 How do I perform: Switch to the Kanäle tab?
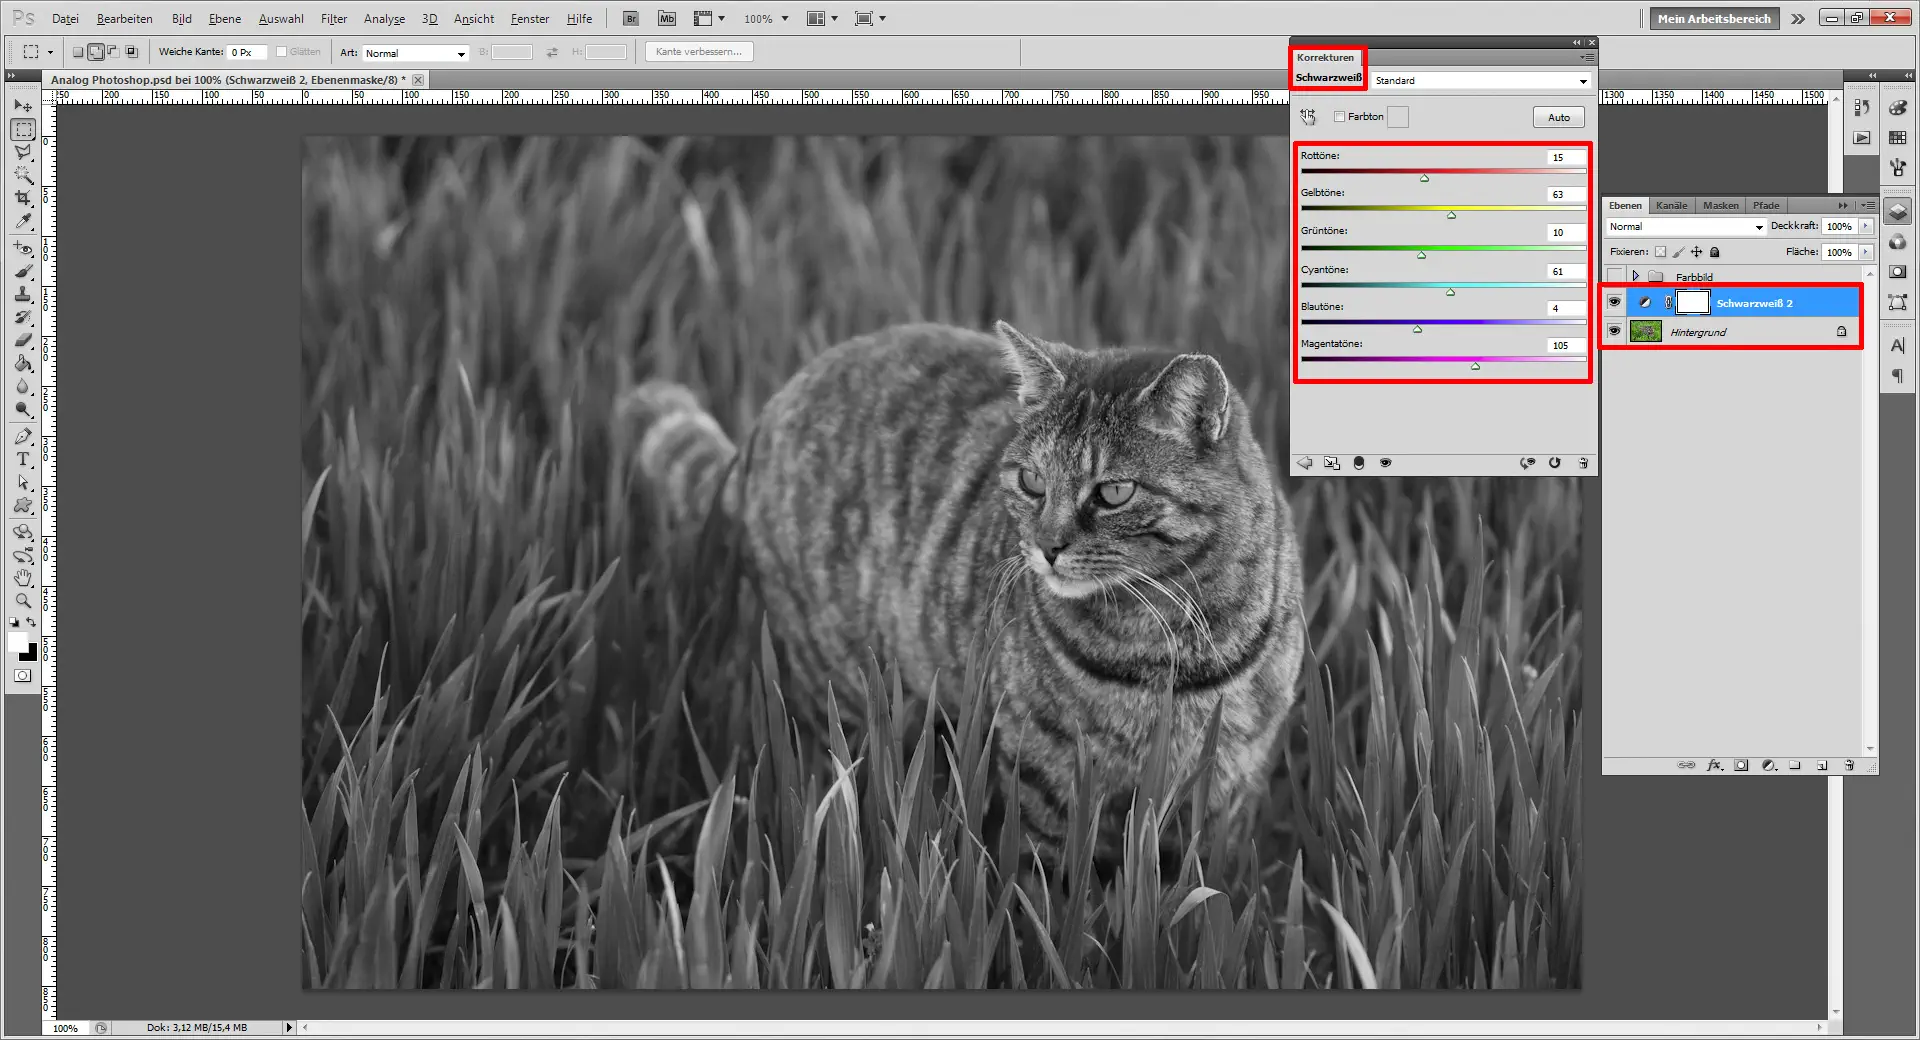pos(1670,206)
